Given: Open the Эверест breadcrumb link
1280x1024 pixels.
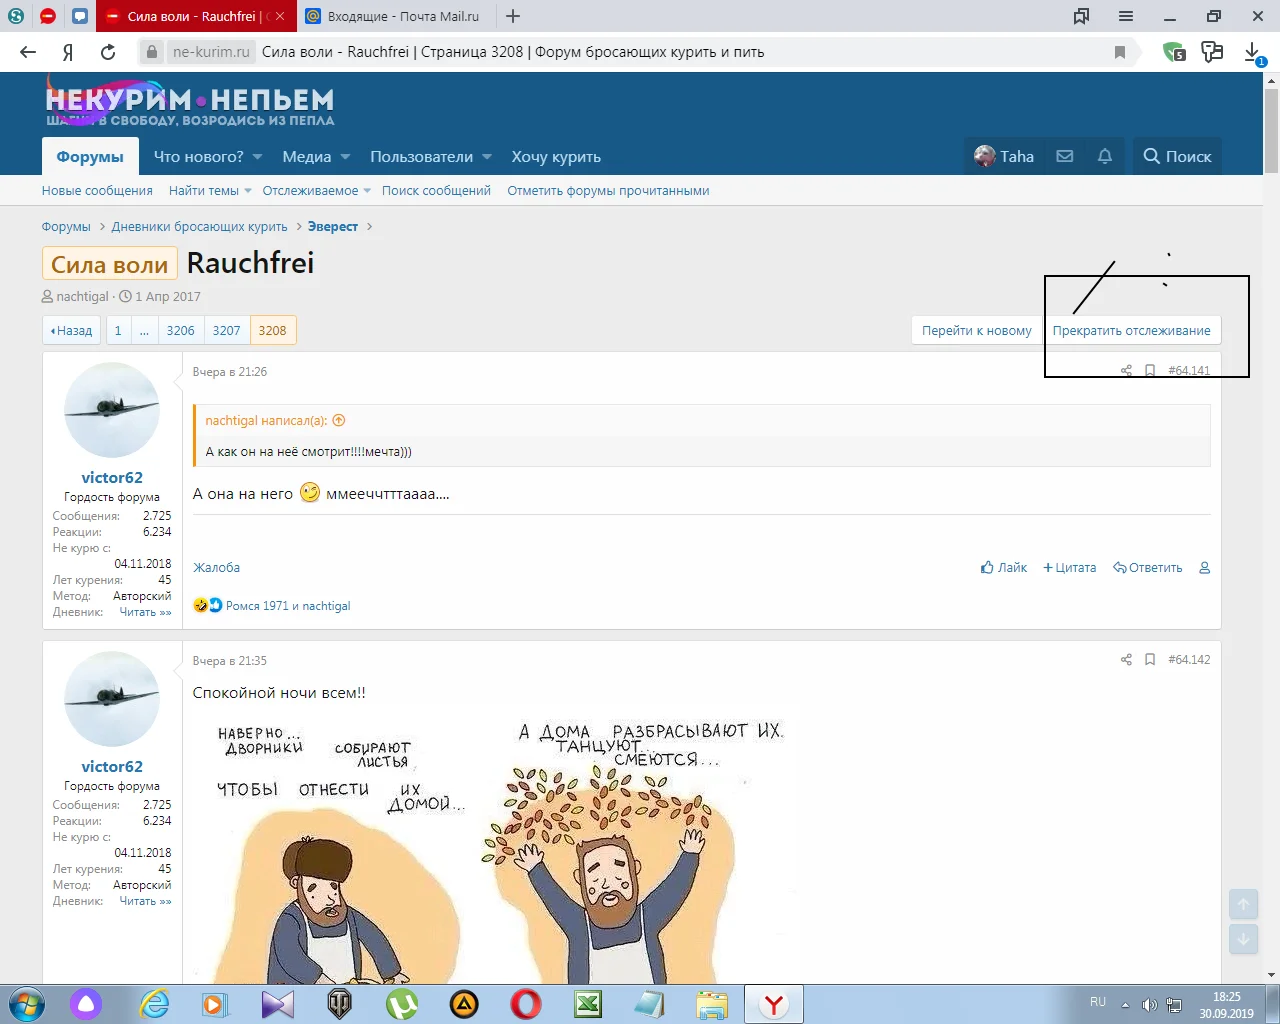Looking at the screenshot, I should click(x=332, y=227).
